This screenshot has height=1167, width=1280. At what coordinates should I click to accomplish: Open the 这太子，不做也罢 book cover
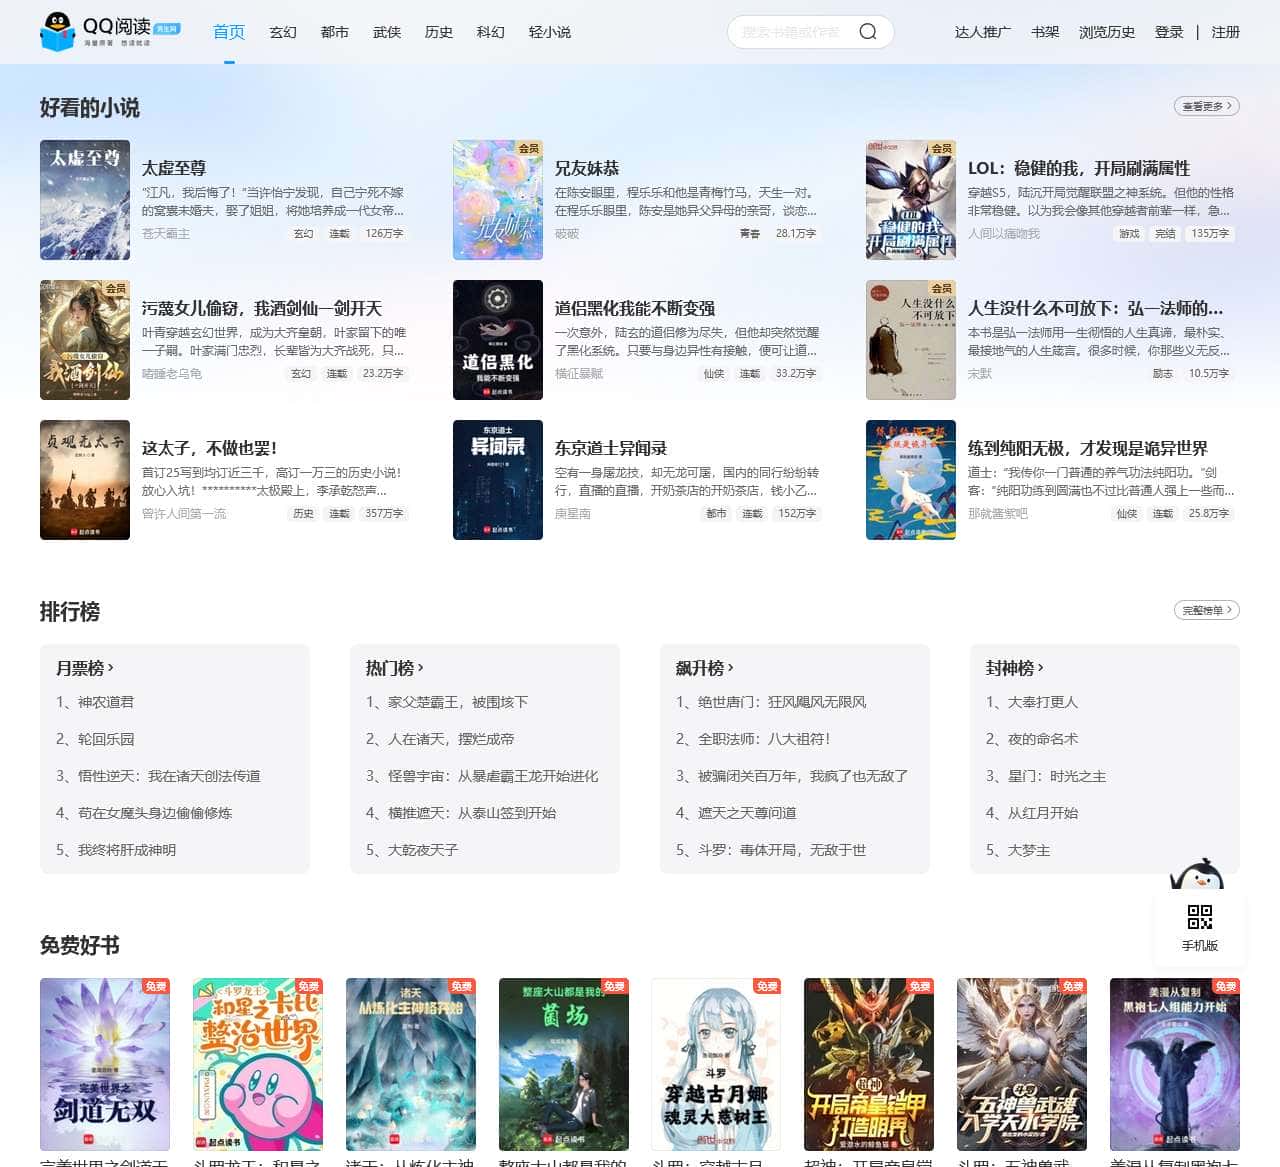pyautogui.click(x=85, y=480)
